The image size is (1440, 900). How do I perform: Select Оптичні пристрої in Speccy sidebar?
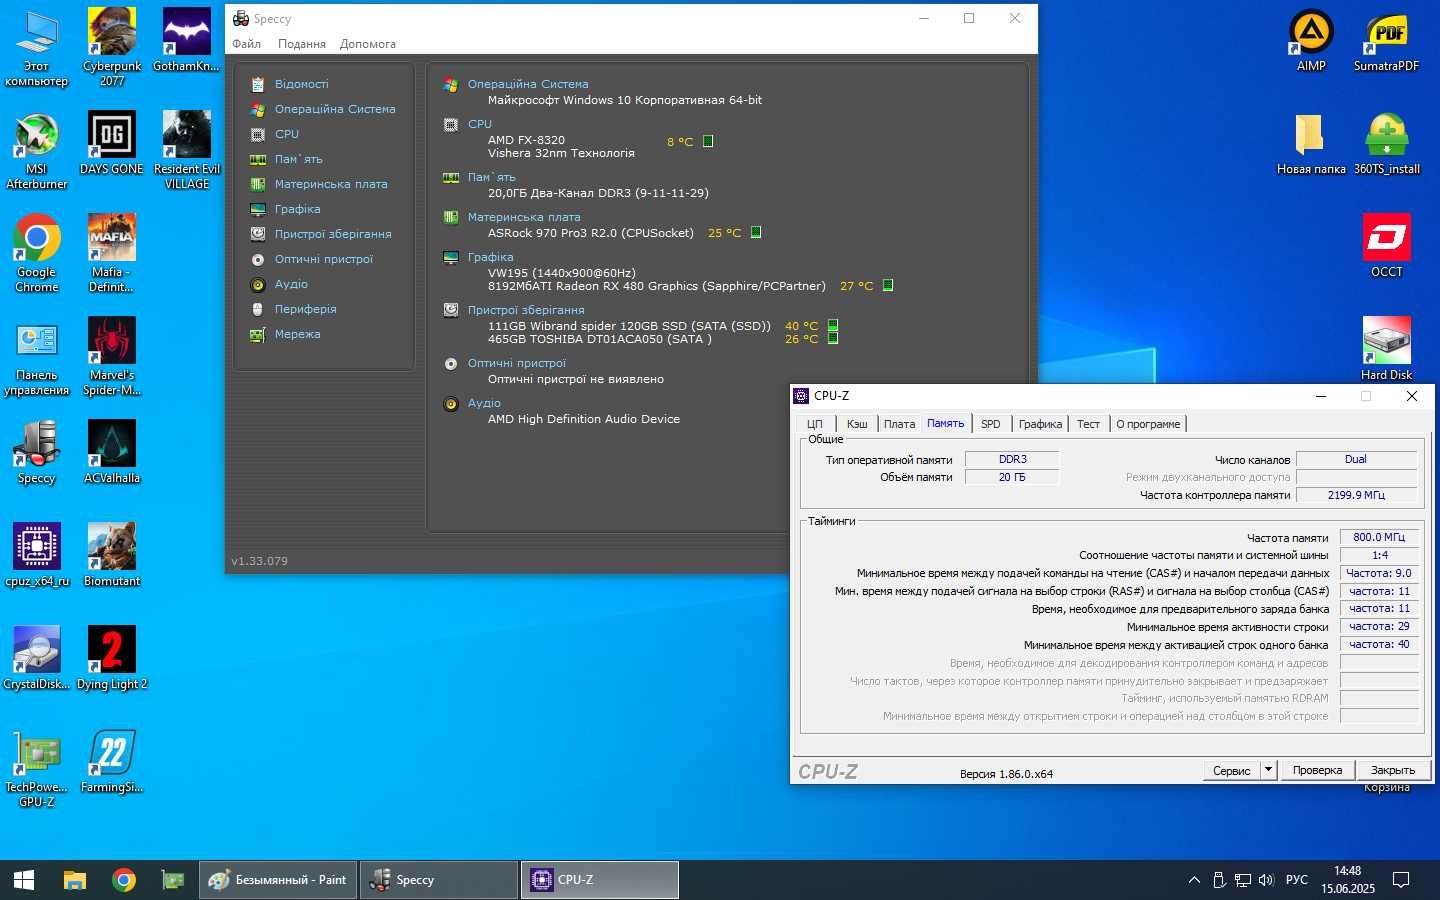(323, 259)
